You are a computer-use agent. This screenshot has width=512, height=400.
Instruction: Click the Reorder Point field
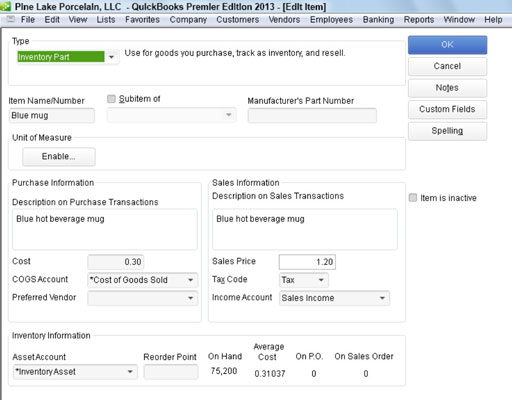click(171, 372)
